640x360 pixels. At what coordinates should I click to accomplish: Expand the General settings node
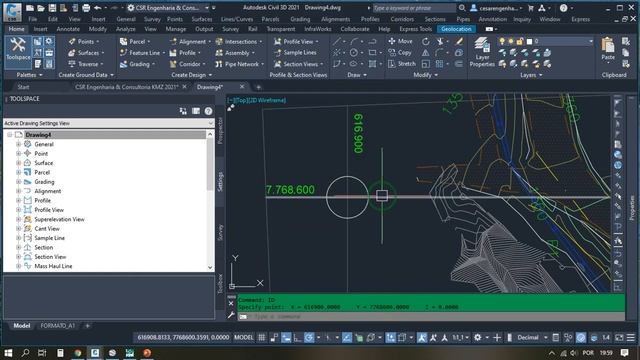[18, 144]
